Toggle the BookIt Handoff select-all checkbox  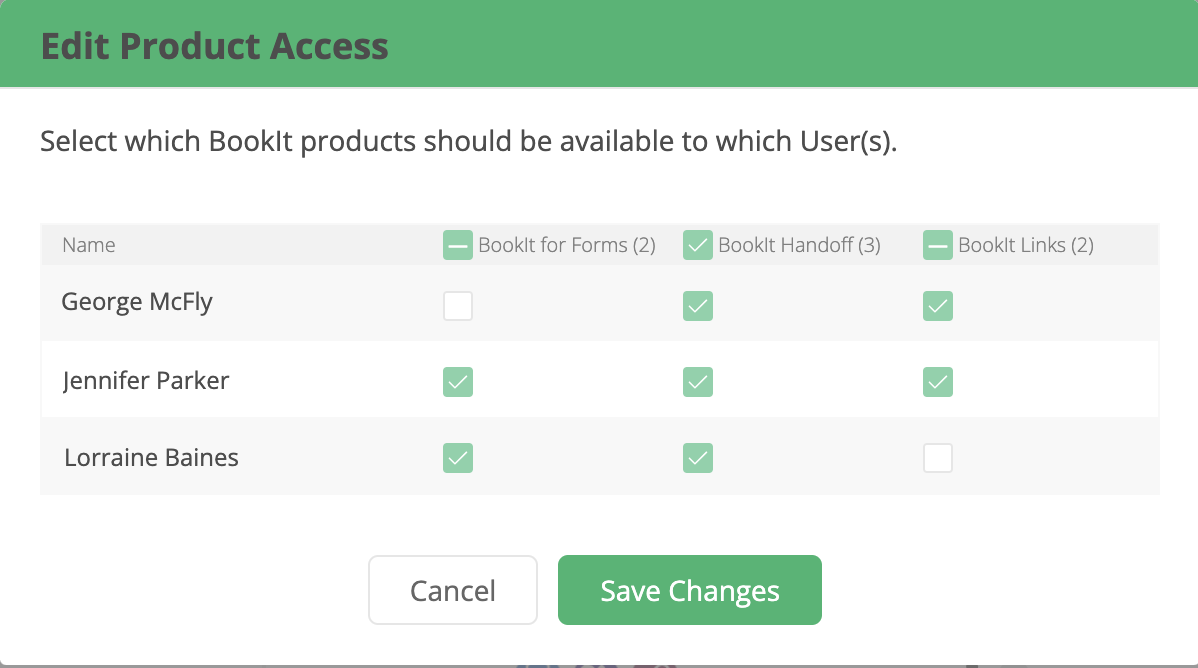698,245
